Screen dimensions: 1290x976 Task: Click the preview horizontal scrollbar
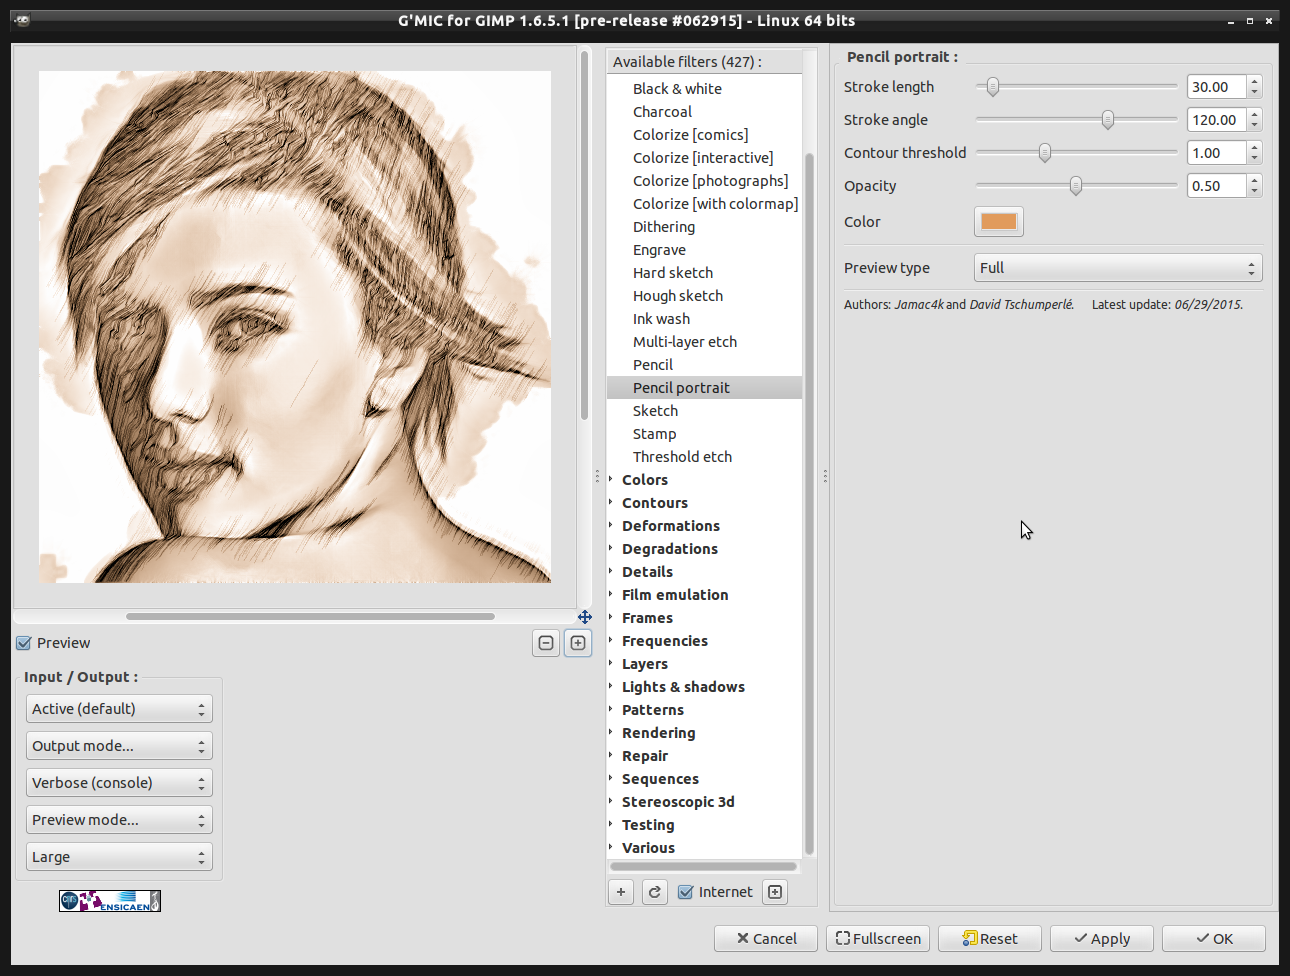coord(310,617)
